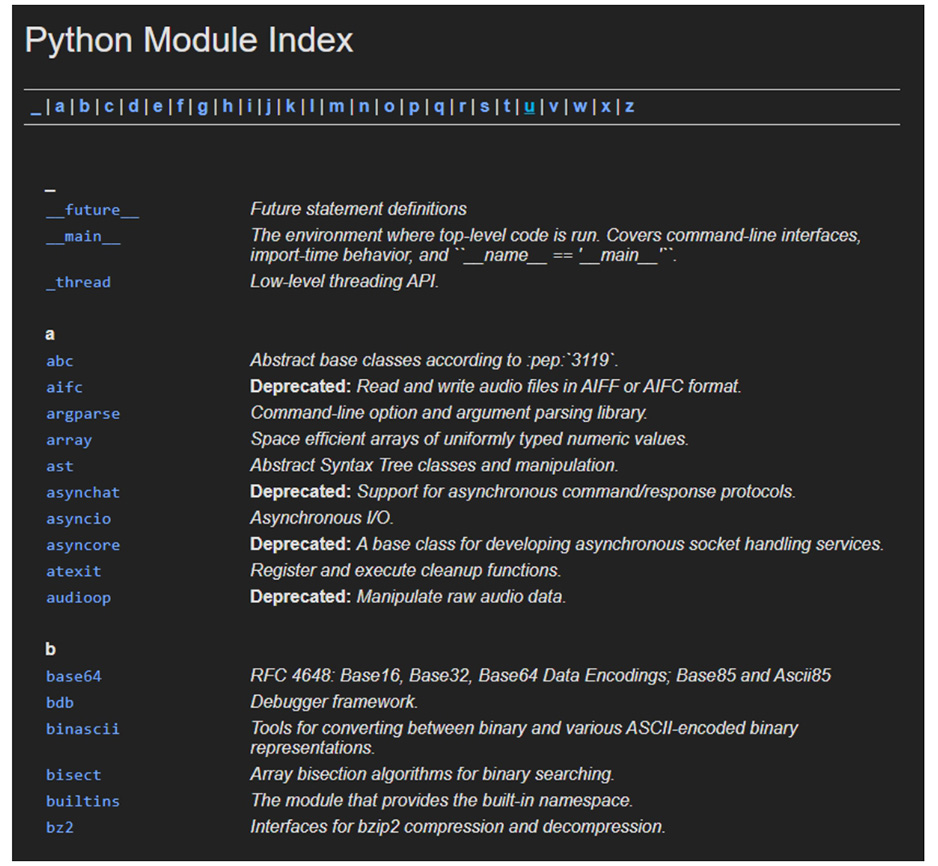
Task: Jump to letter 'n' in the alphabet index
Action: tap(364, 106)
